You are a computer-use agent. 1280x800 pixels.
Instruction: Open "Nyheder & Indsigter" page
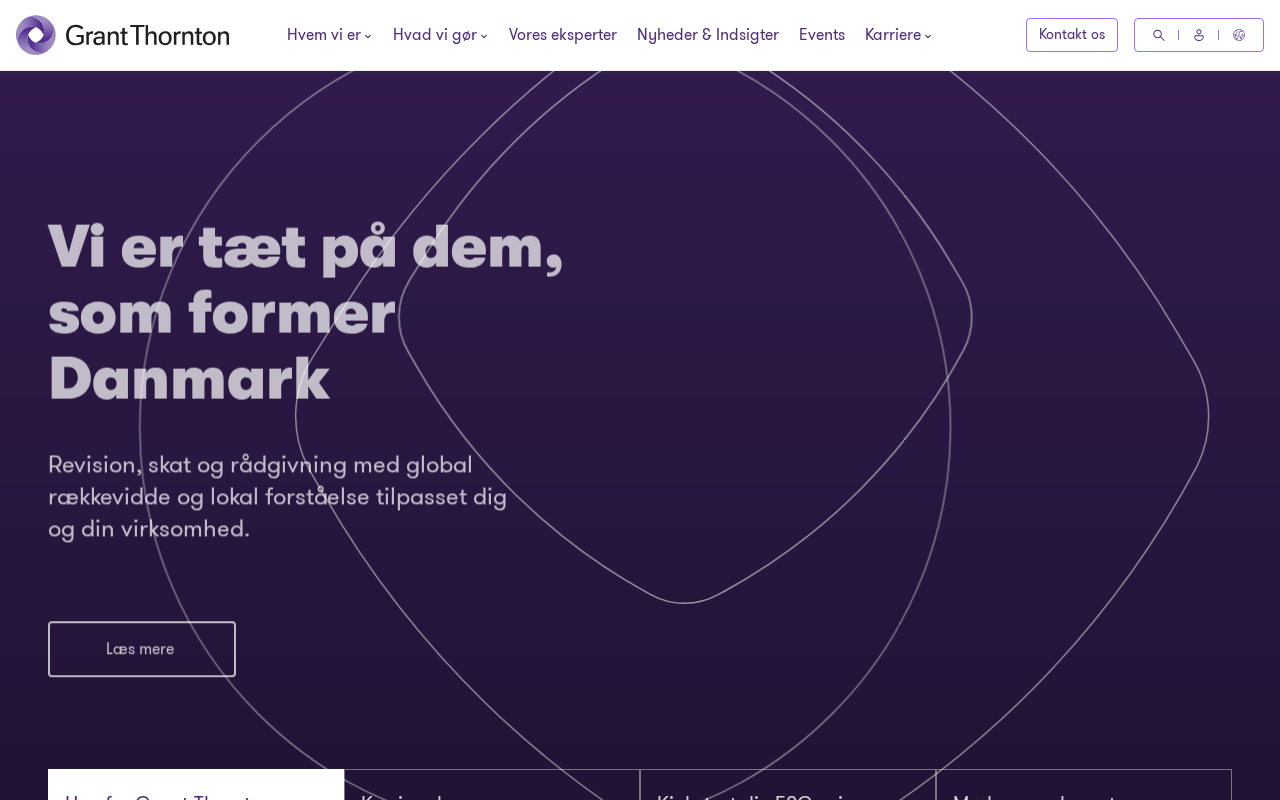click(x=708, y=35)
